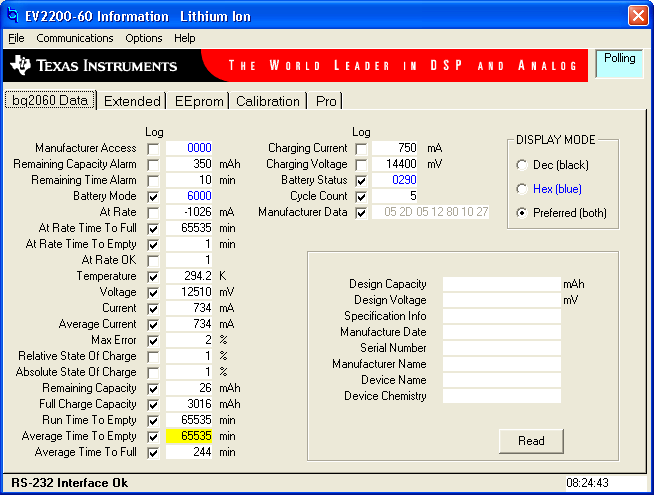This screenshot has height=499, width=654.
Task: Uncheck Battery Status log checkbox
Action: point(361,181)
